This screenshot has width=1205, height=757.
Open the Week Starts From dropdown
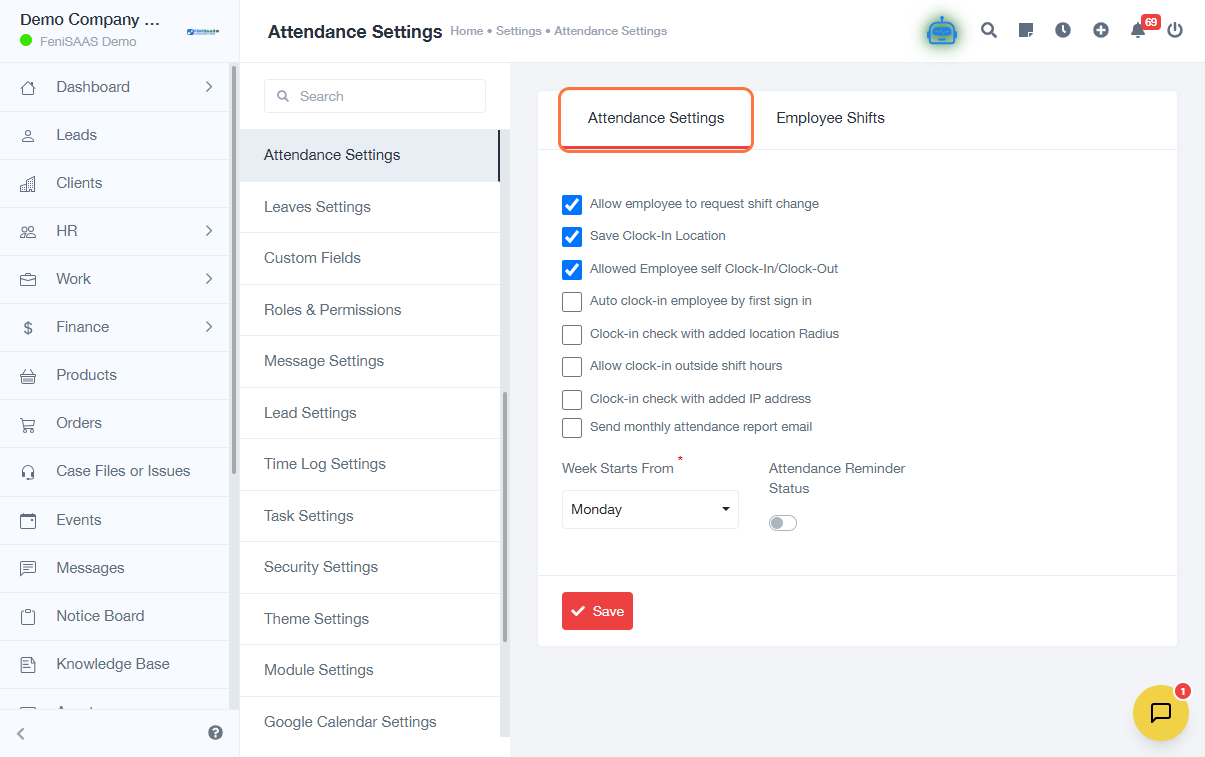click(x=650, y=509)
